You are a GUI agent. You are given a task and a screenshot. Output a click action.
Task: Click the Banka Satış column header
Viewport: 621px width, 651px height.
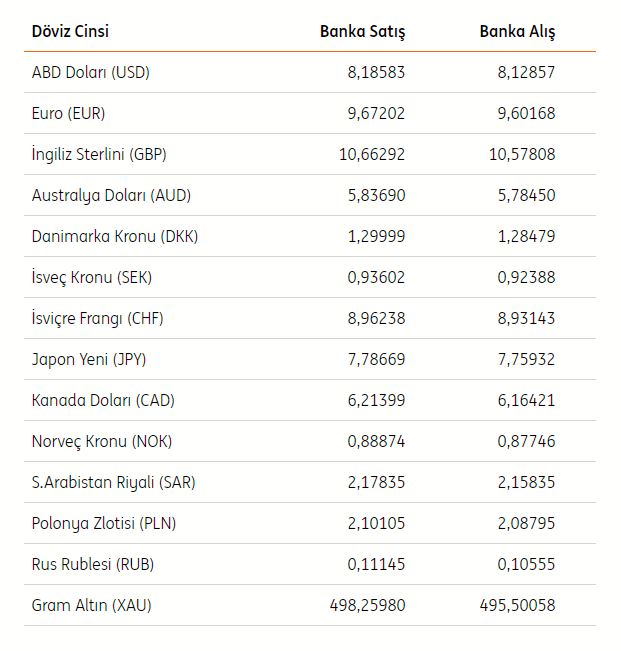[362, 31]
